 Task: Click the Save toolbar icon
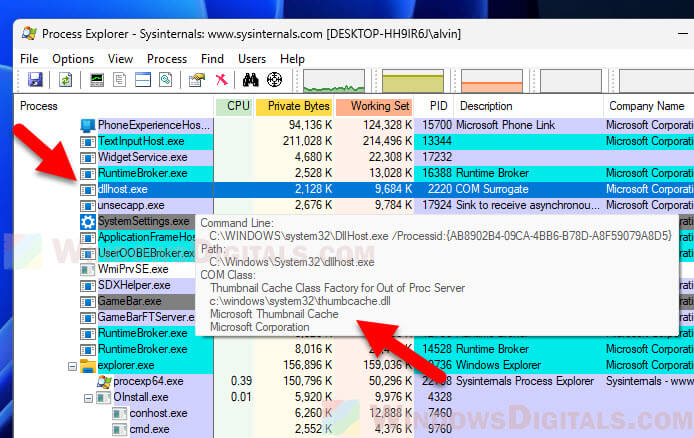point(35,80)
